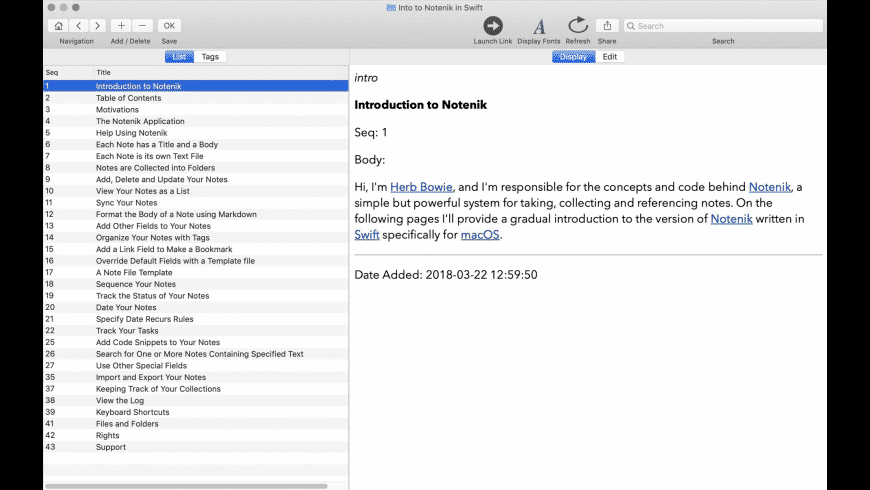Go to the Home note icon
The image size is (870, 490).
(x=58, y=26)
